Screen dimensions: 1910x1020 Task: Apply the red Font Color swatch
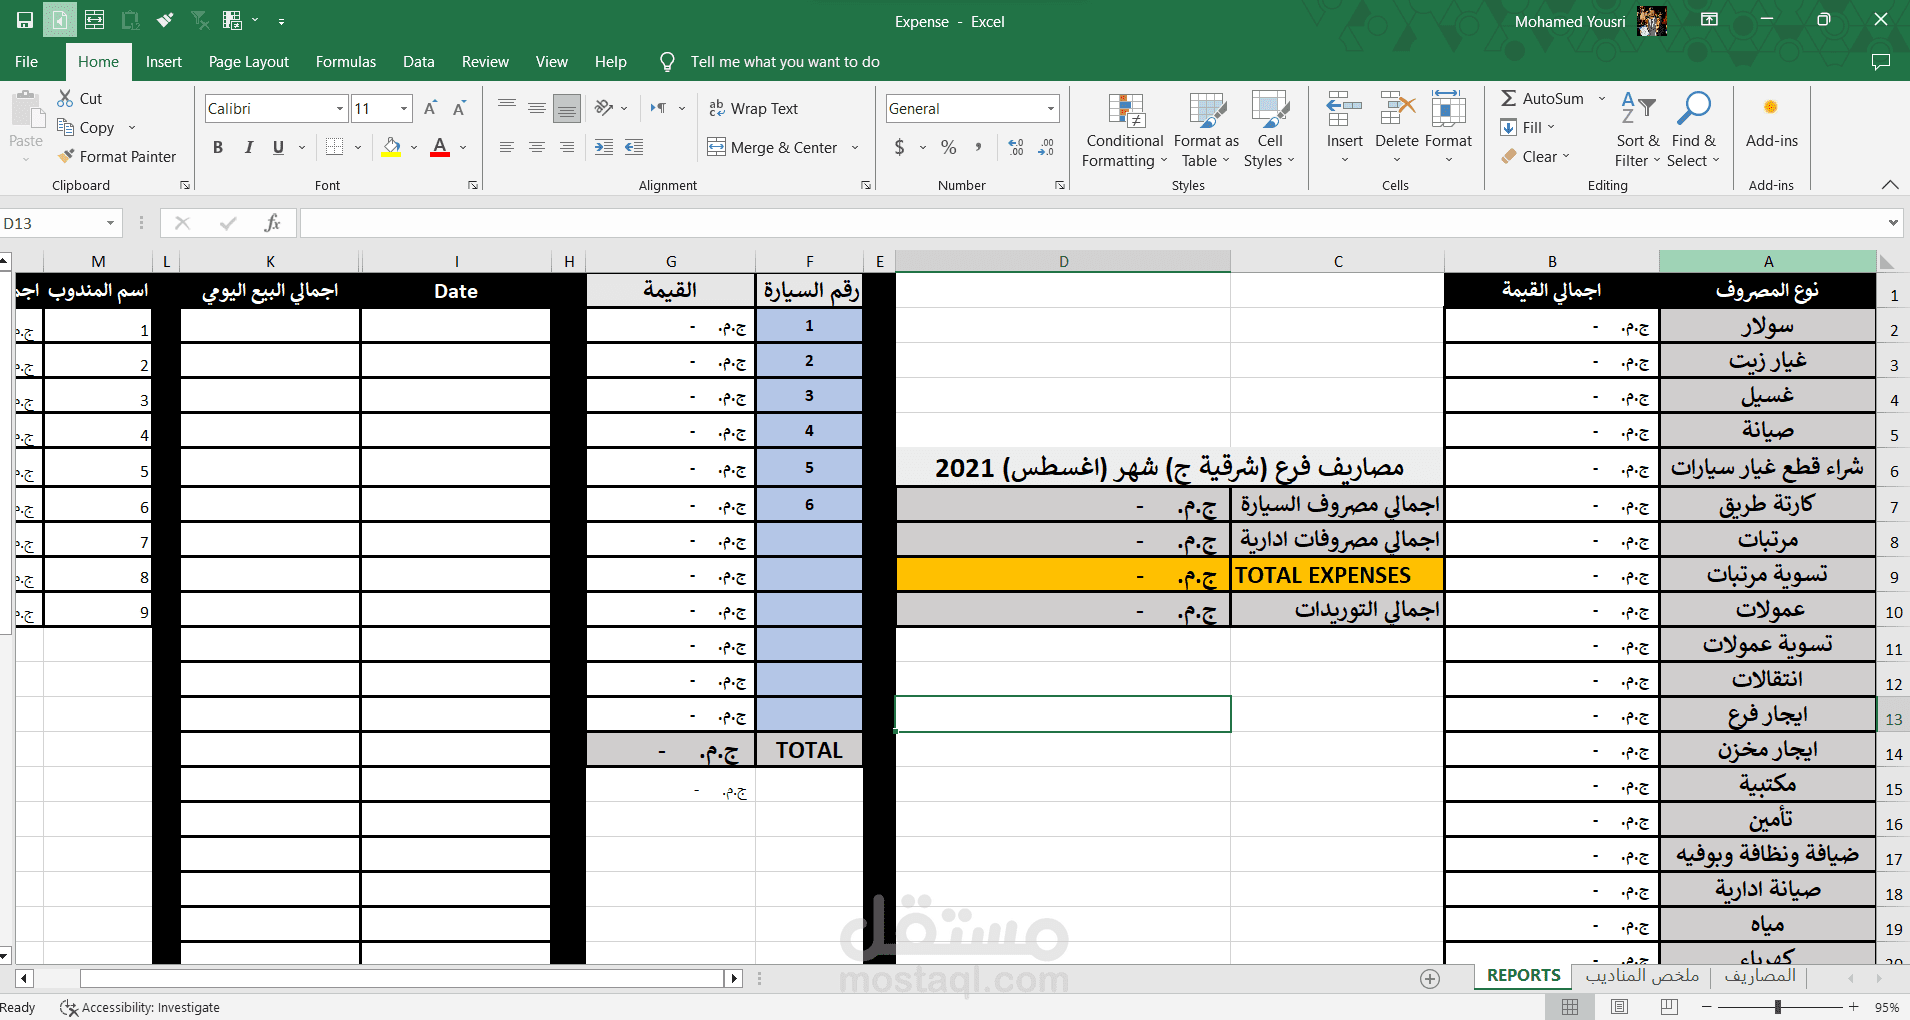(x=440, y=147)
